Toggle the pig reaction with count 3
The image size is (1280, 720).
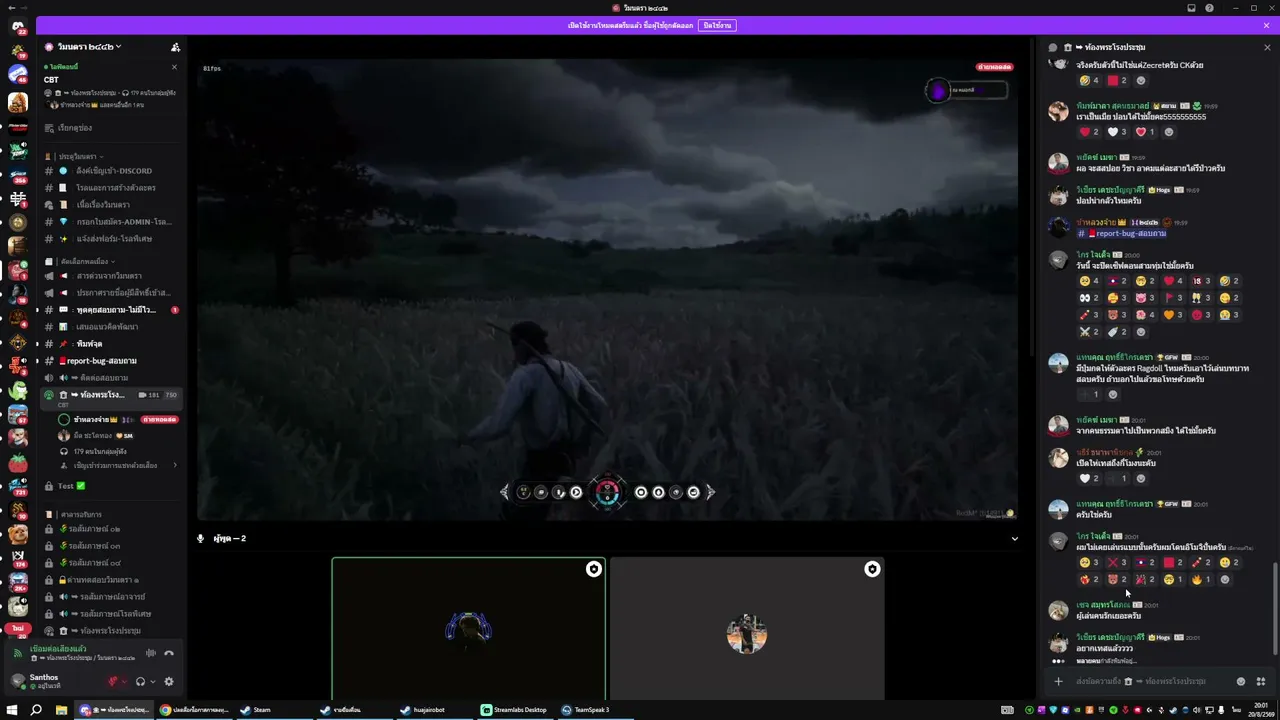coord(1146,298)
